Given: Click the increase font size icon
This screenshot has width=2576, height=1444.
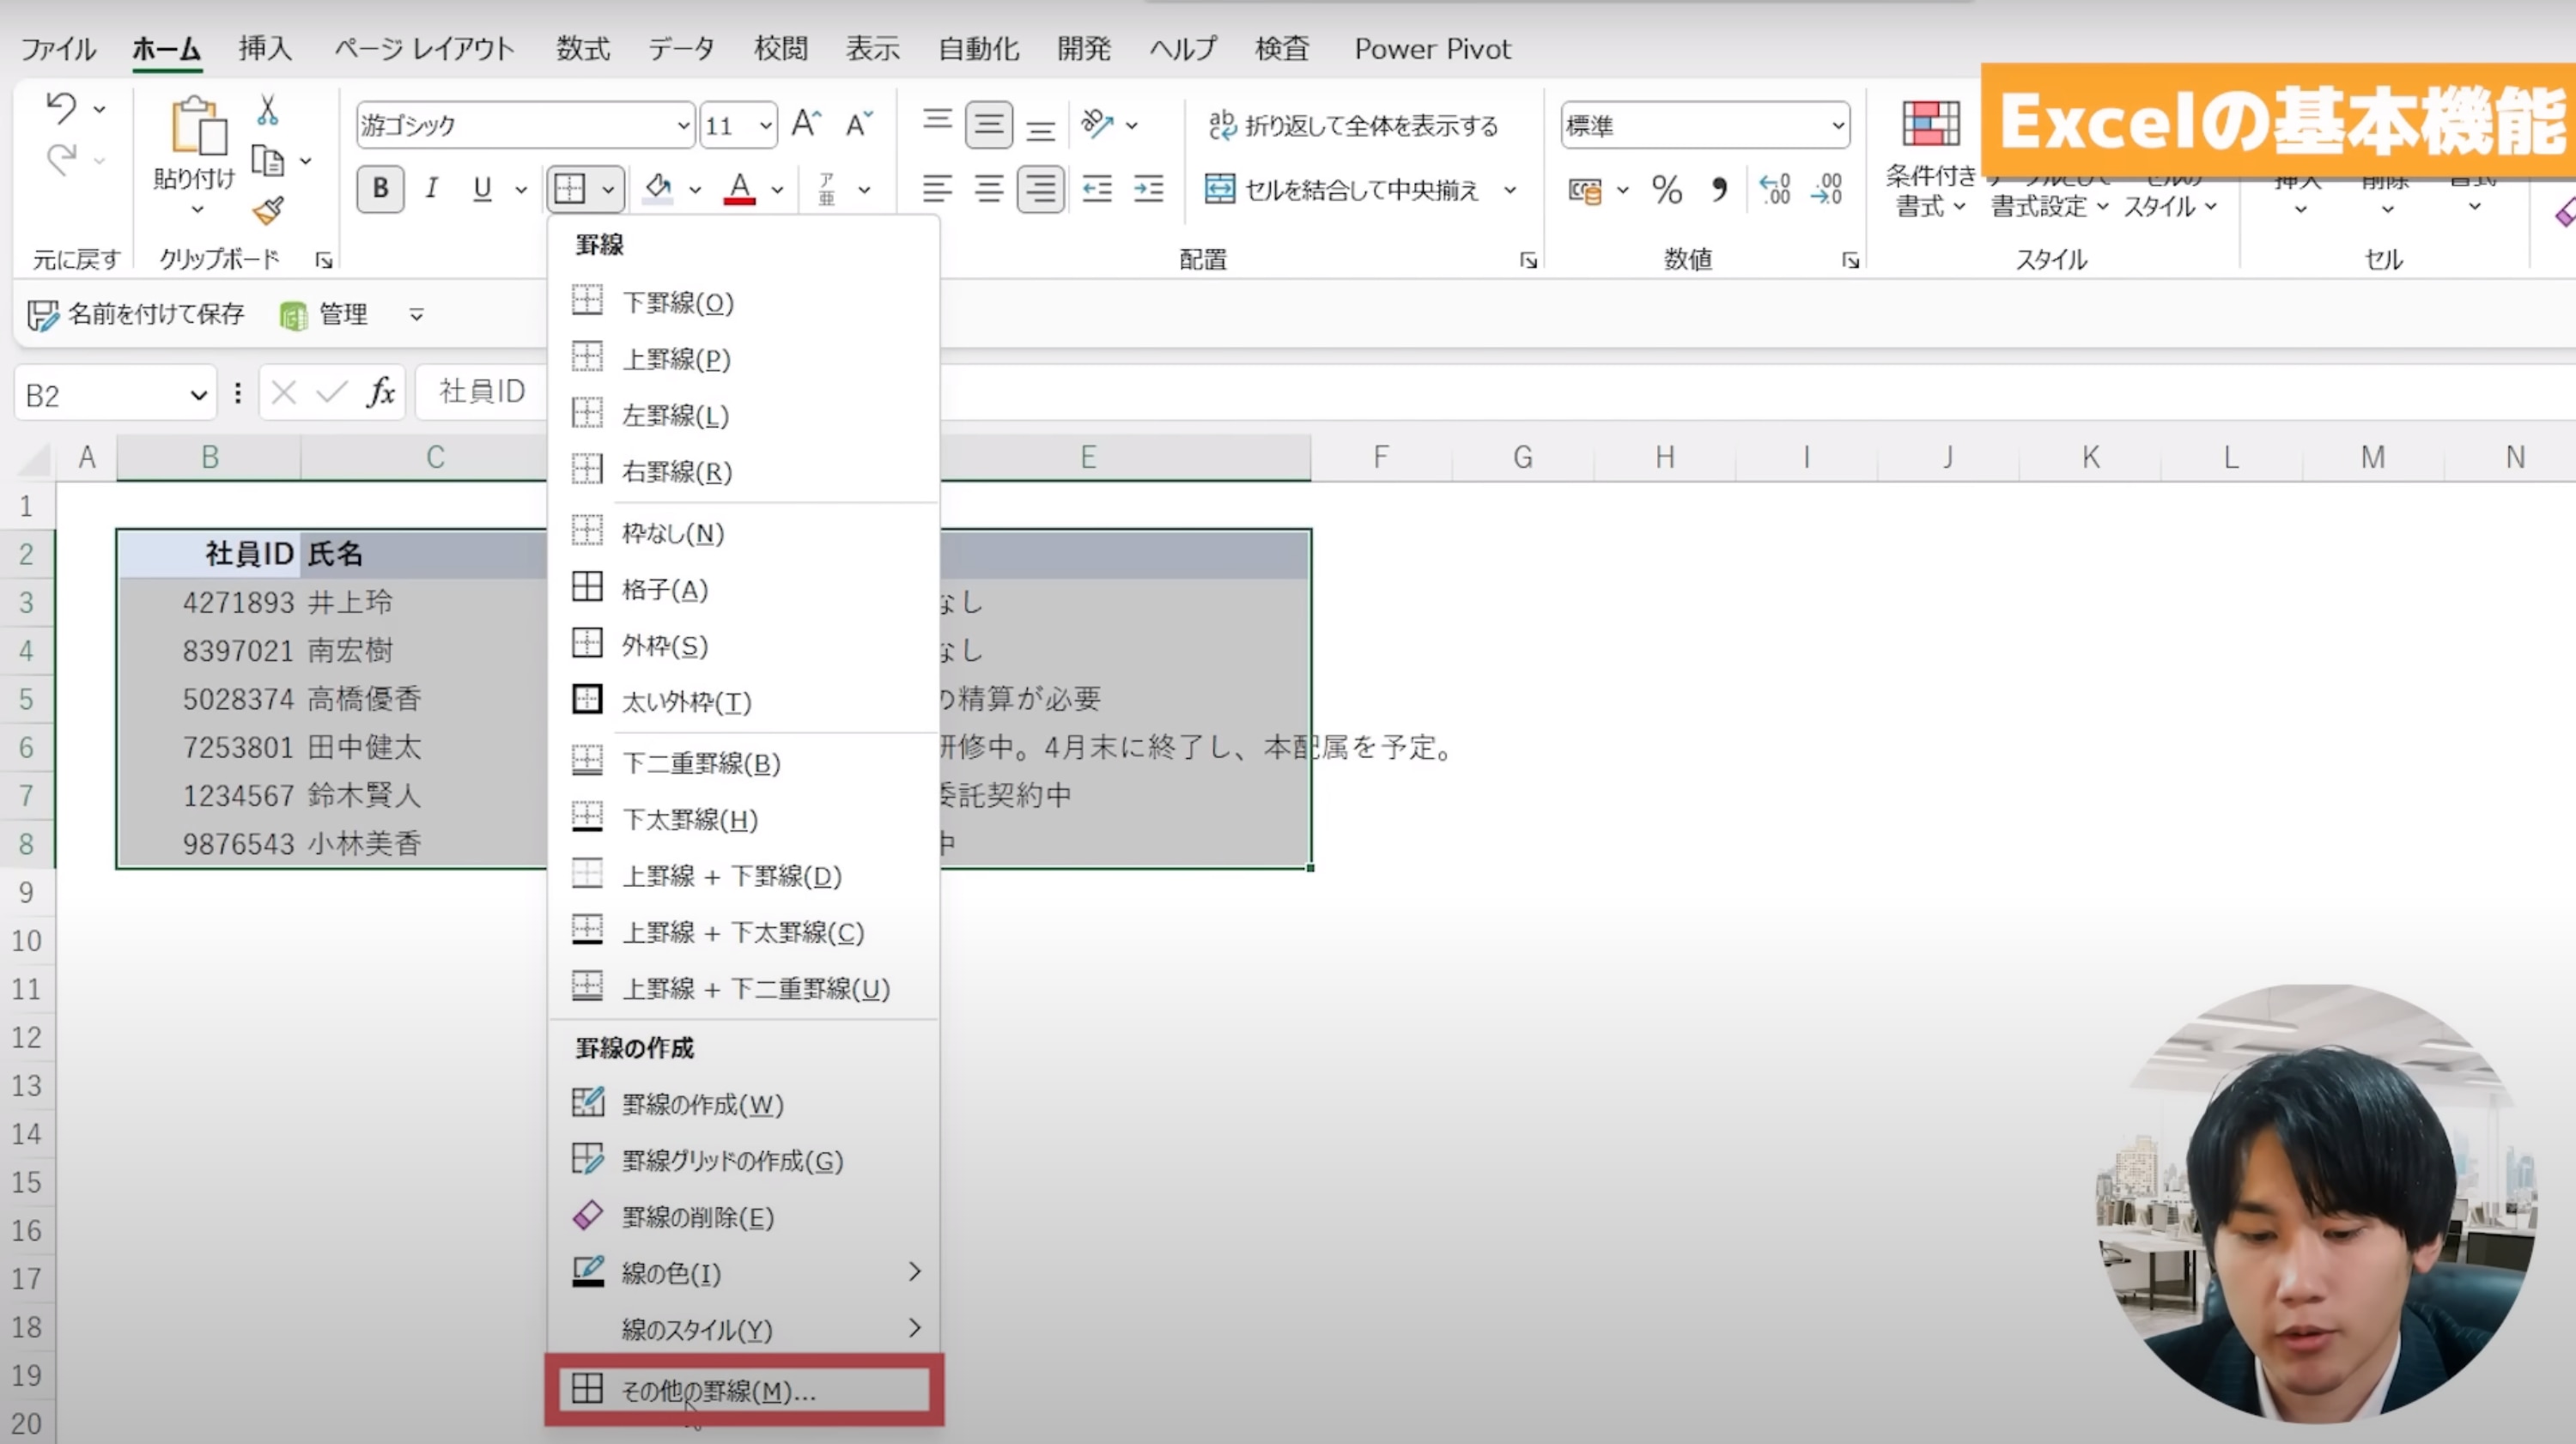Looking at the screenshot, I should tap(806, 125).
